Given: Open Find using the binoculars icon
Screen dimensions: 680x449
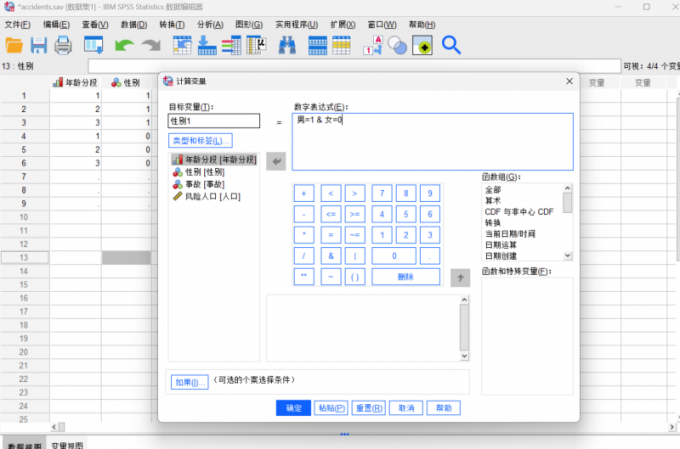Looking at the screenshot, I should [287, 45].
